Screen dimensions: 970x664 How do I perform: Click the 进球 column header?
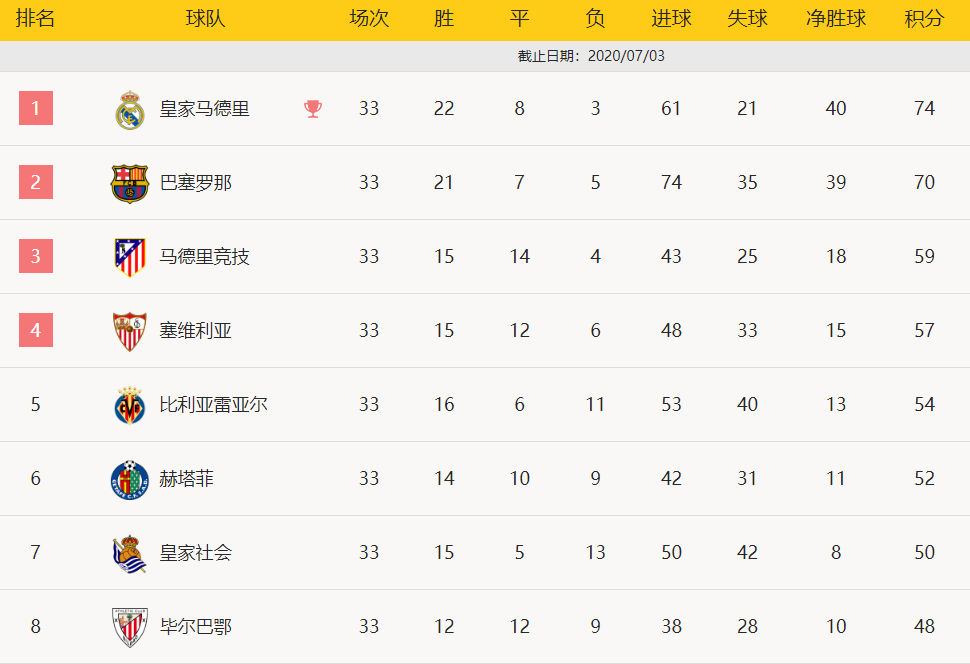click(x=671, y=19)
